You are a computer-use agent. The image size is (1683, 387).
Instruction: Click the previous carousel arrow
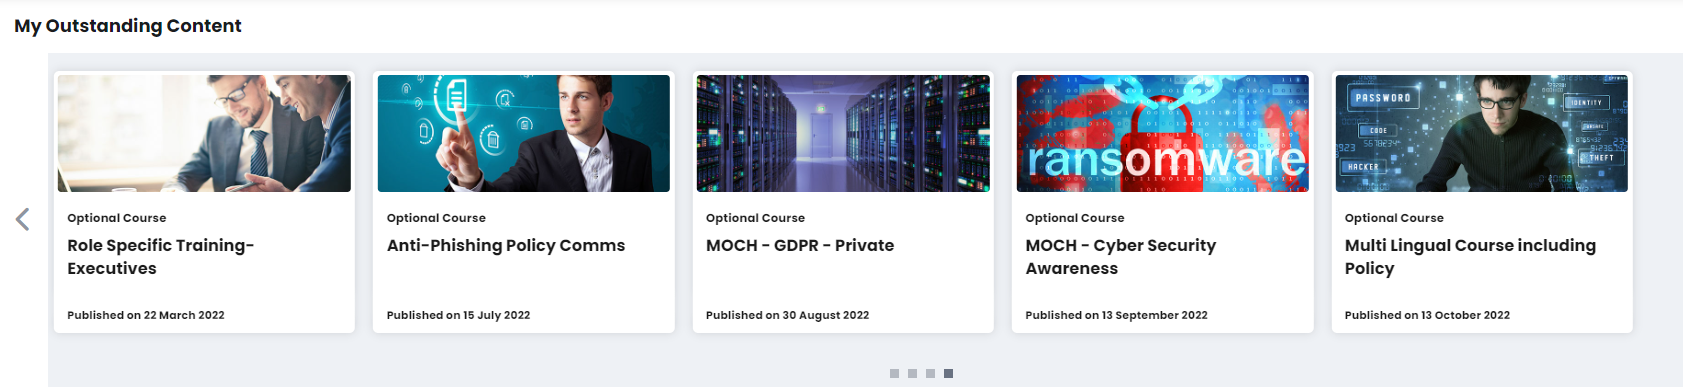pos(23,219)
